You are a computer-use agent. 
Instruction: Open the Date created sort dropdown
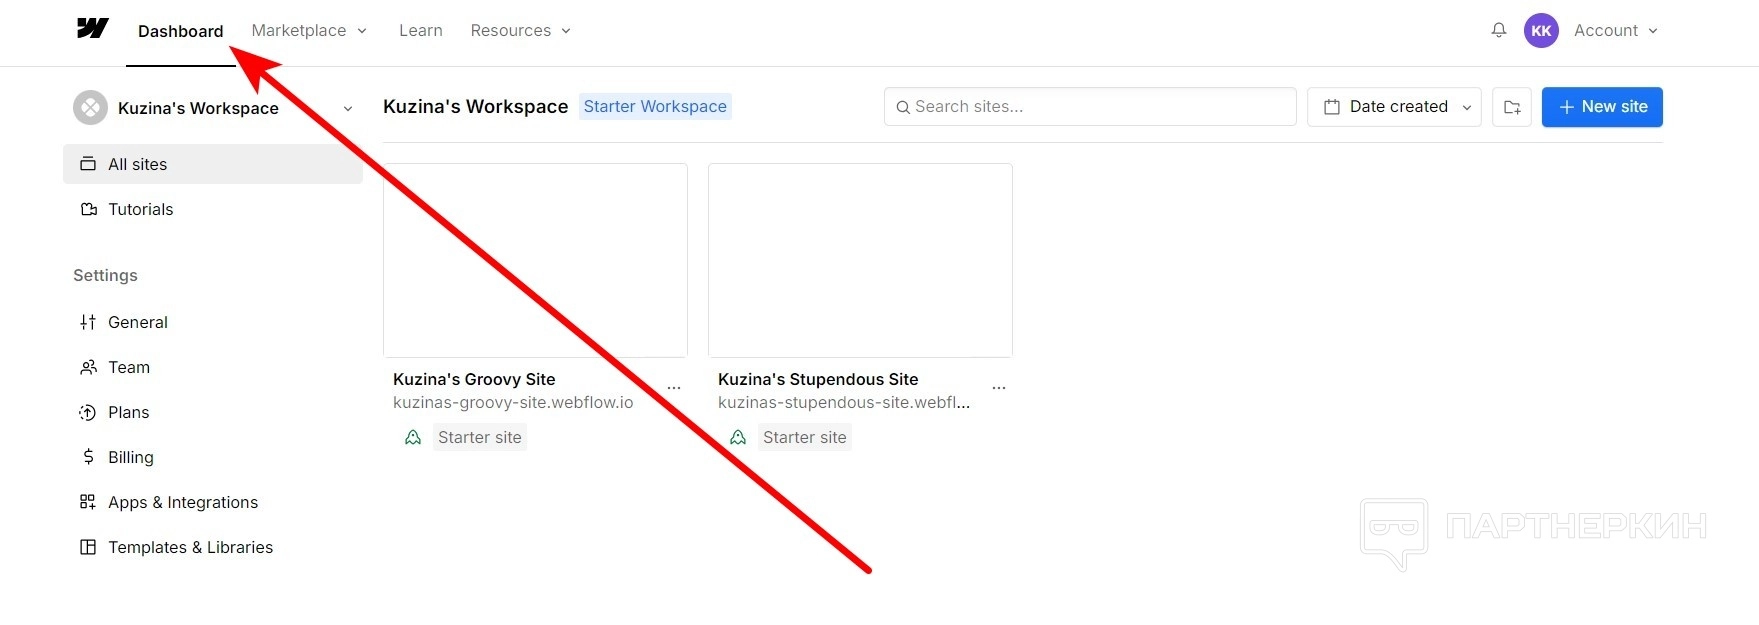click(1394, 107)
